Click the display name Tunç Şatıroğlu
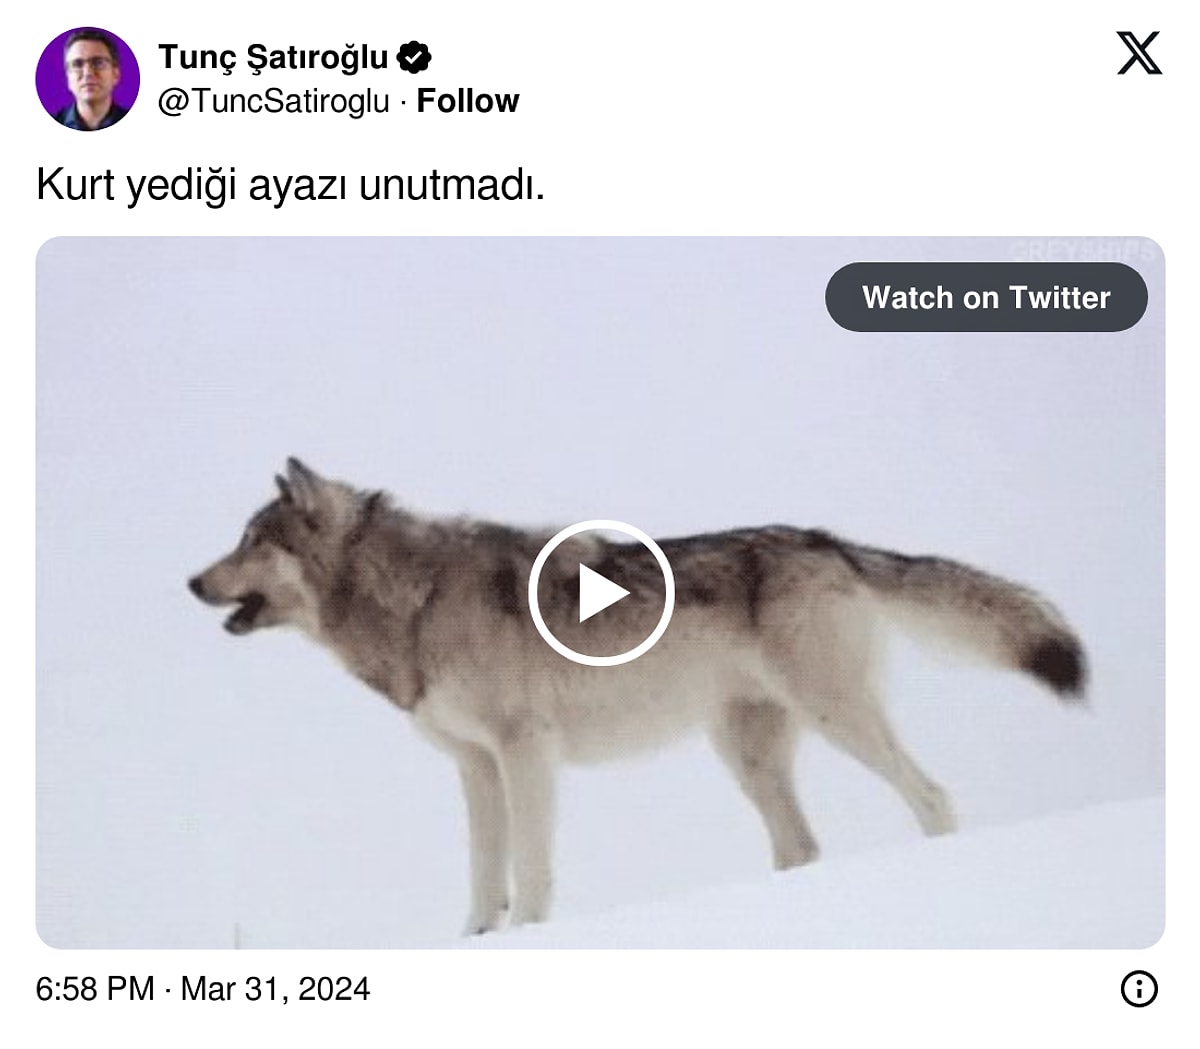 click(273, 57)
